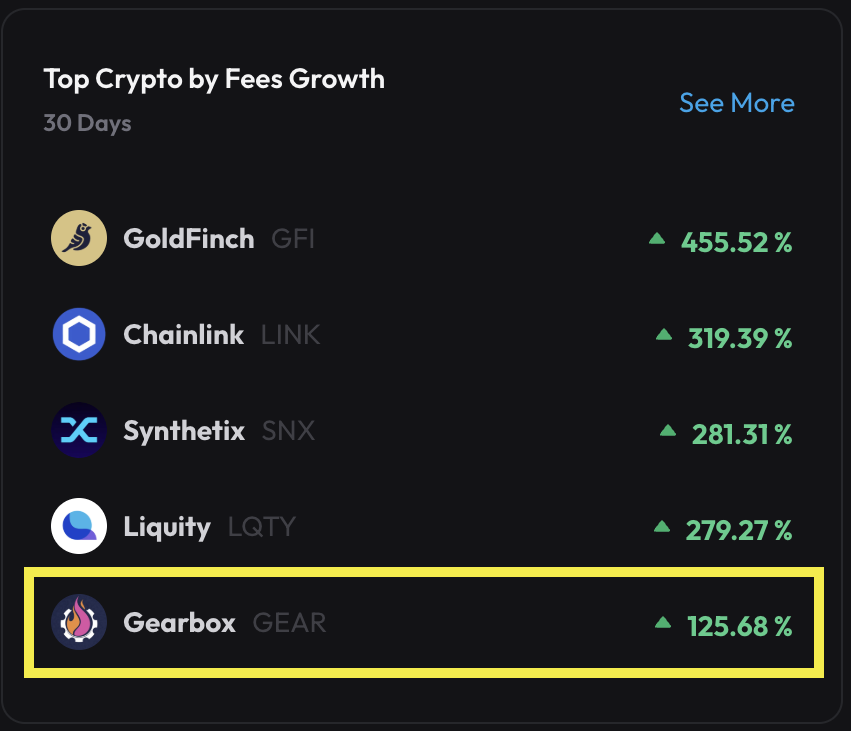Click the GoldFinch bird logo icon
Image resolution: width=851 pixels, height=731 pixels.
click(x=79, y=238)
